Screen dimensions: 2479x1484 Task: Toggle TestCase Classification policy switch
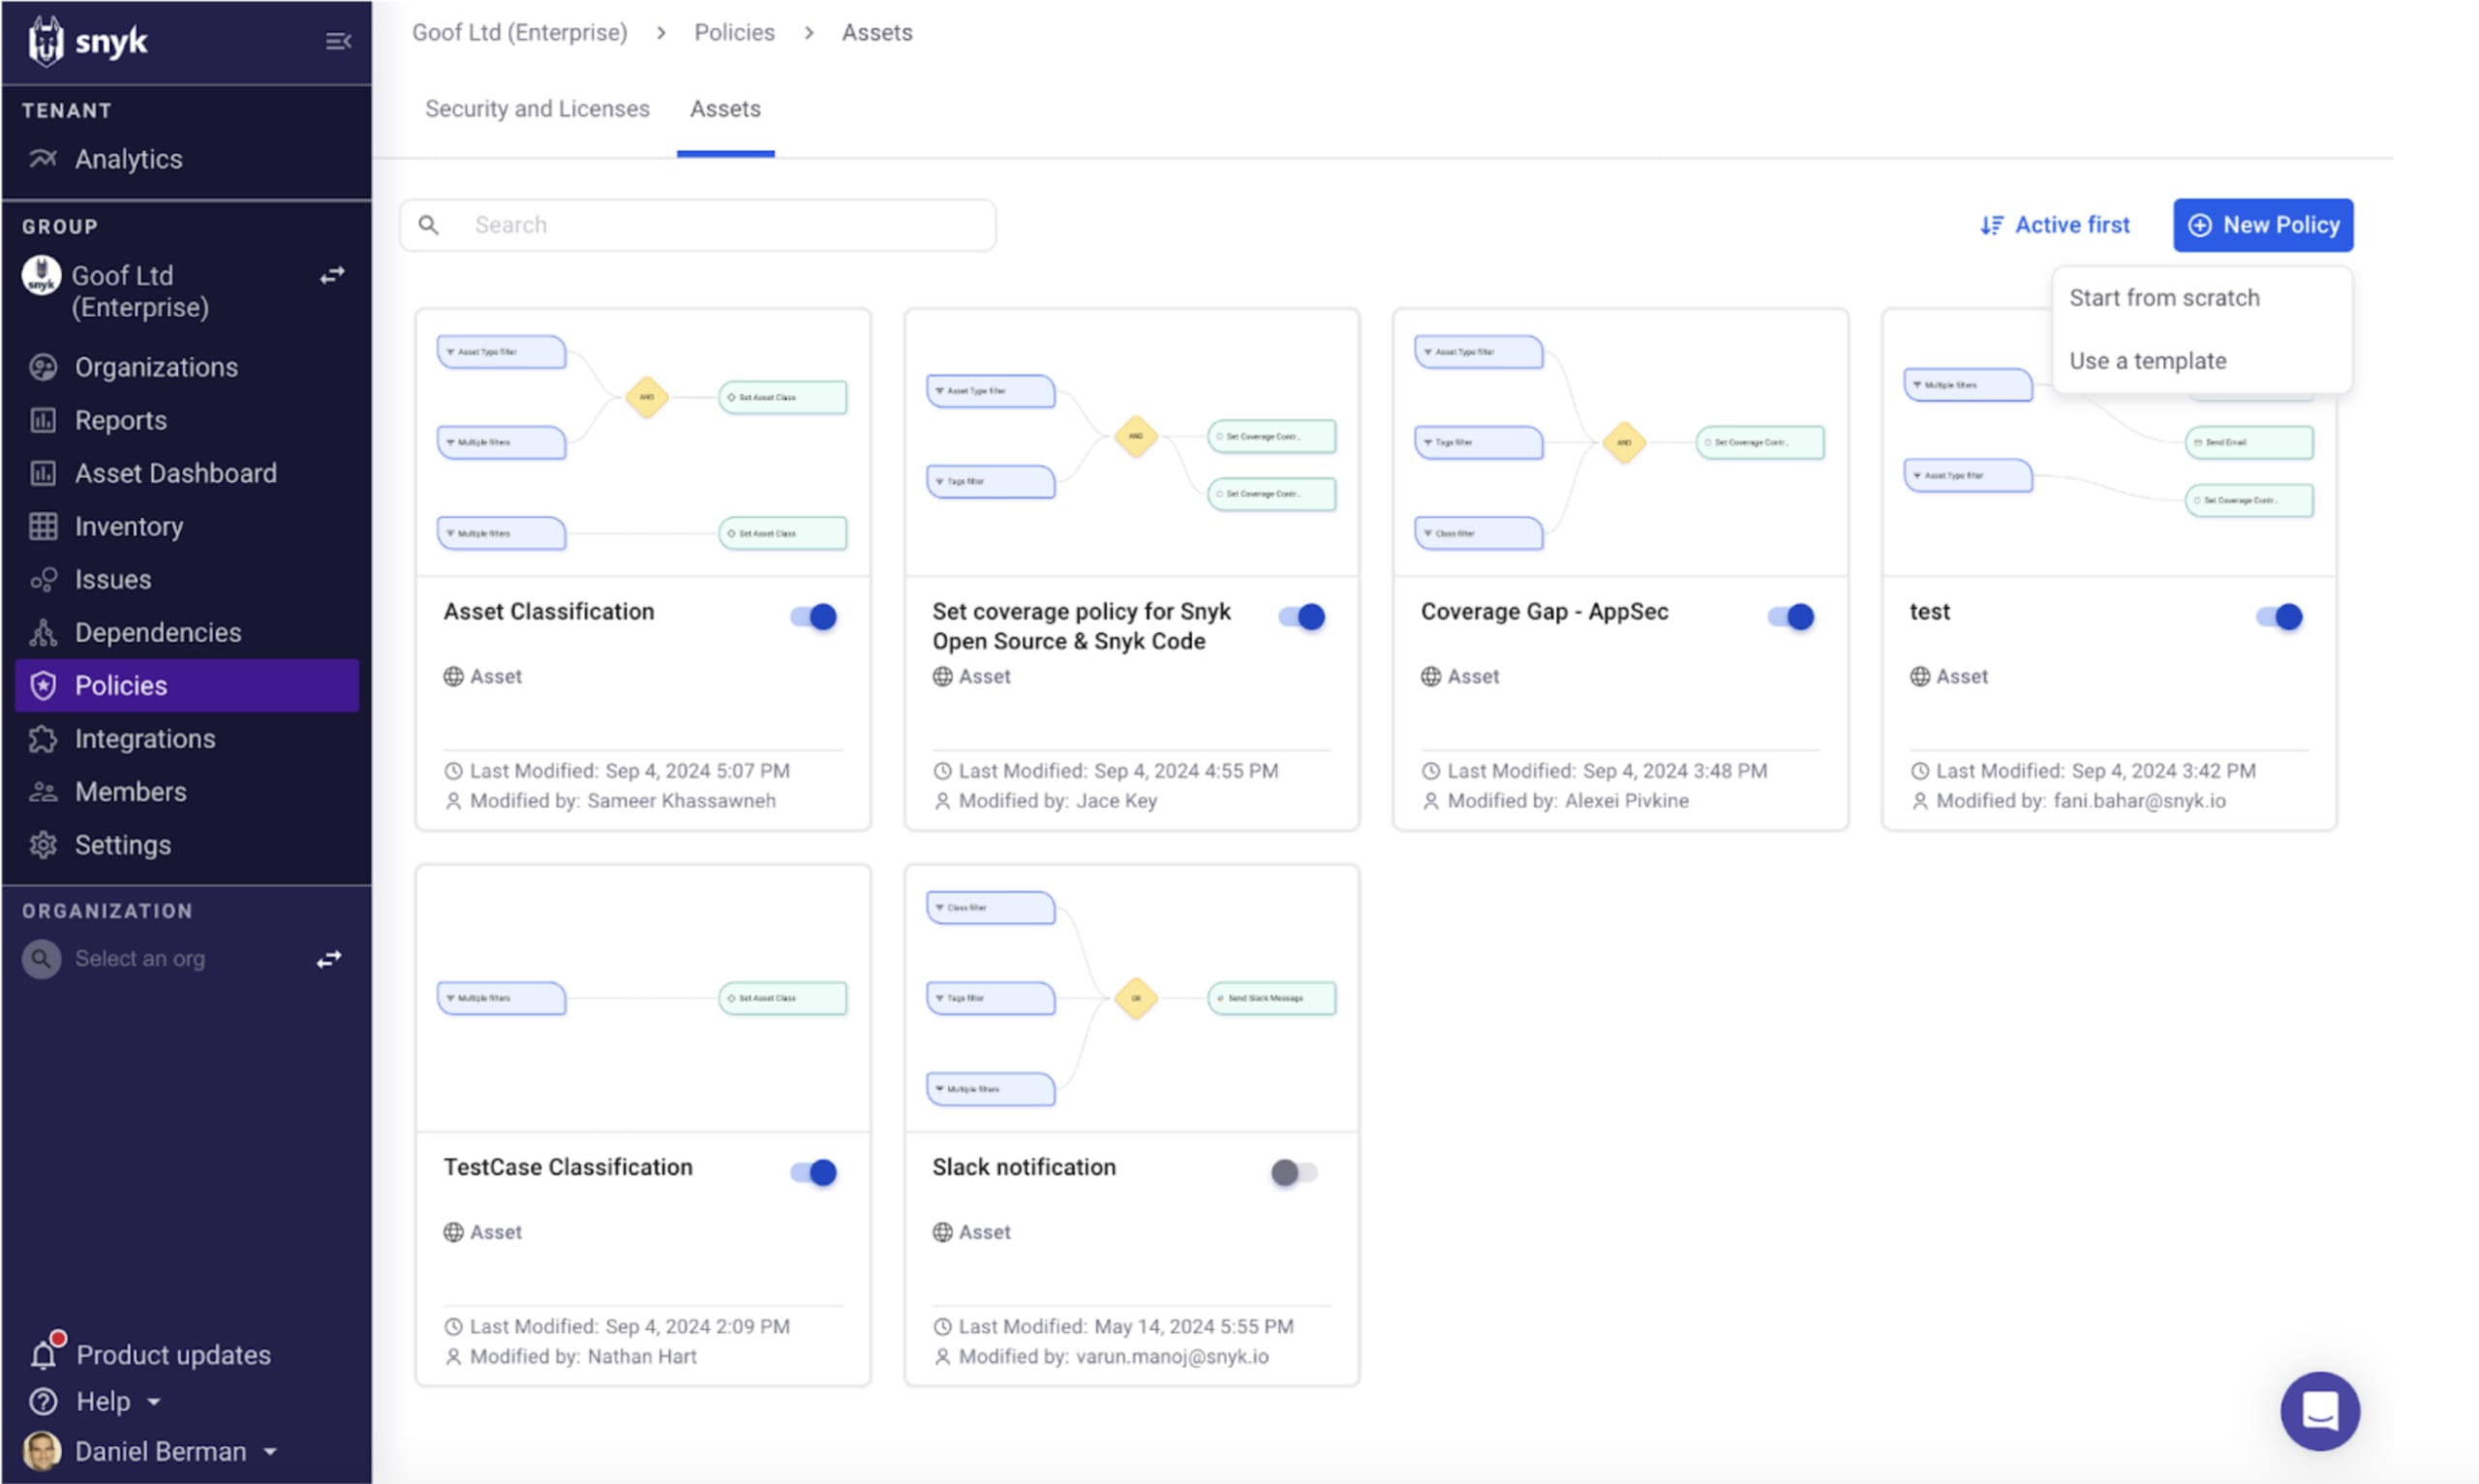[x=813, y=1172]
